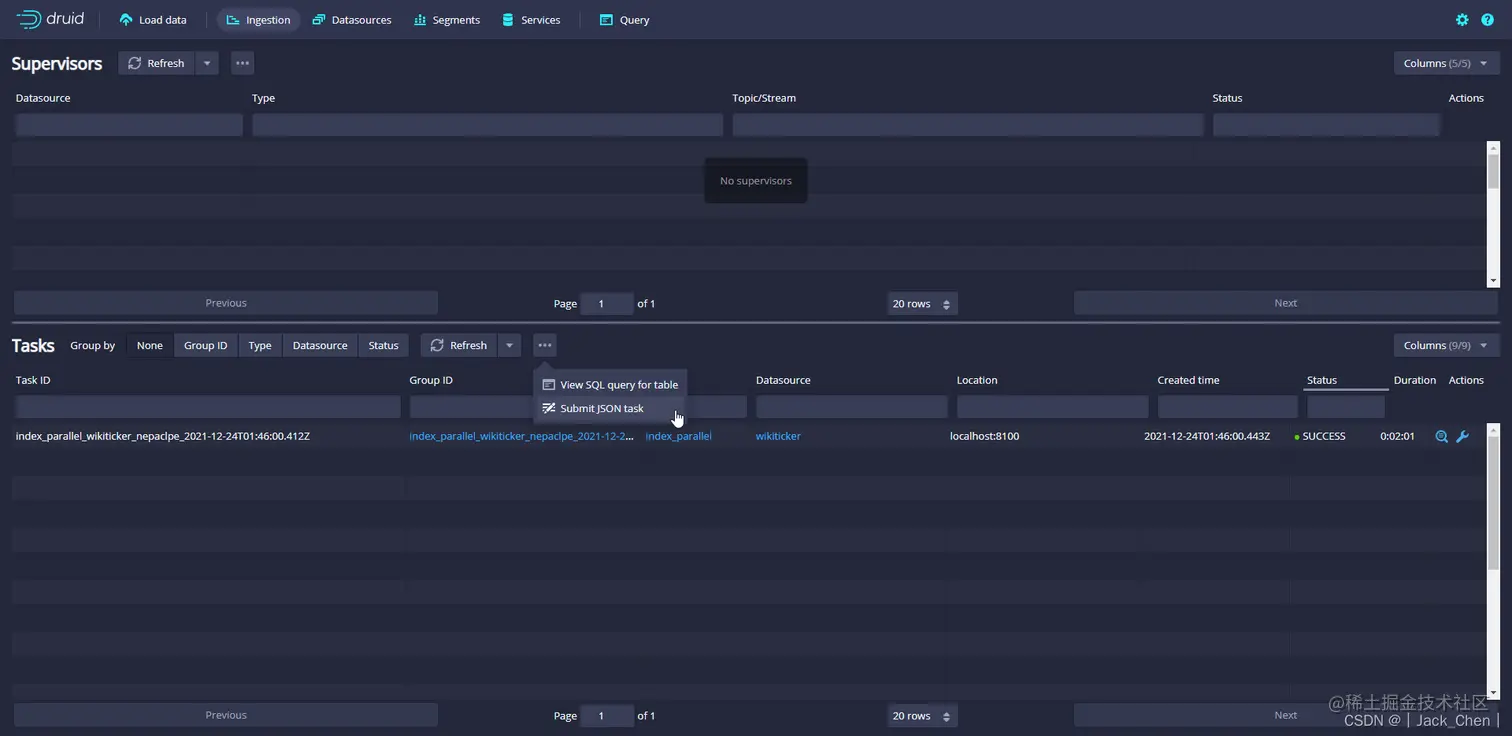Sort tasks by Created time header
Image resolution: width=1512 pixels, height=736 pixels.
(1188, 380)
